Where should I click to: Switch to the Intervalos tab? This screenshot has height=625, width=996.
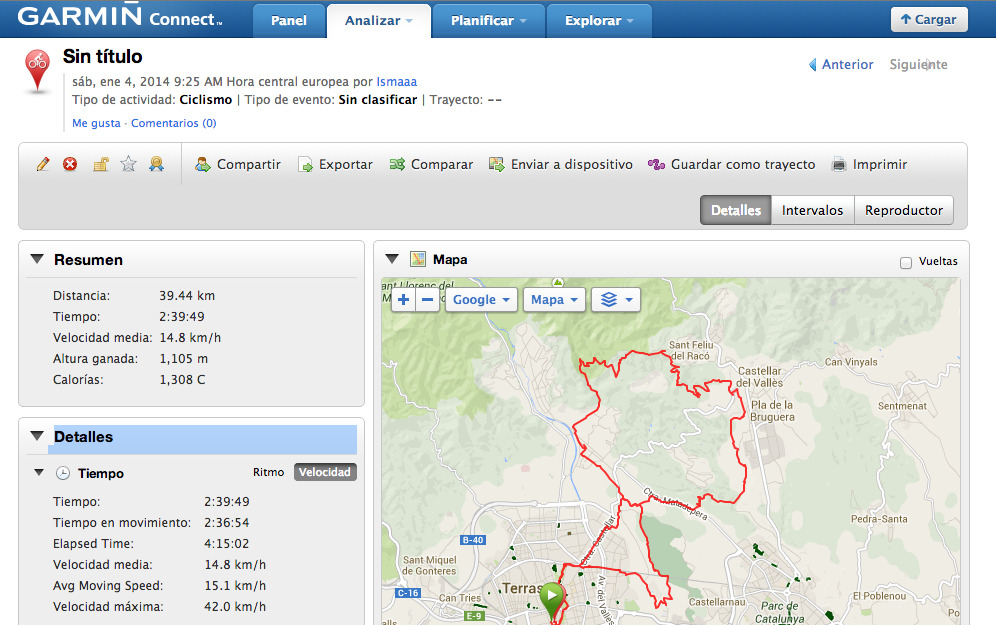(812, 211)
